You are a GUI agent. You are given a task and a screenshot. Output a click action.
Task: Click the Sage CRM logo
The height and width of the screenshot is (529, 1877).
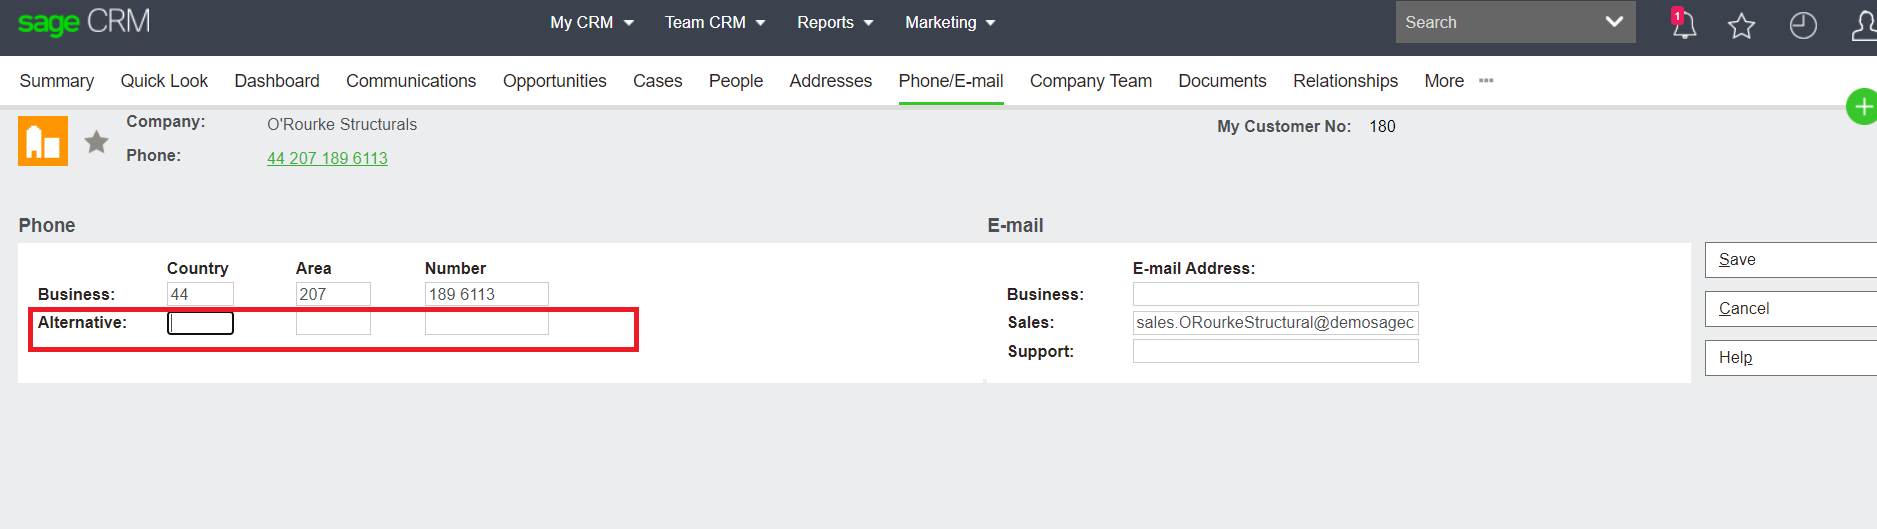pos(84,22)
